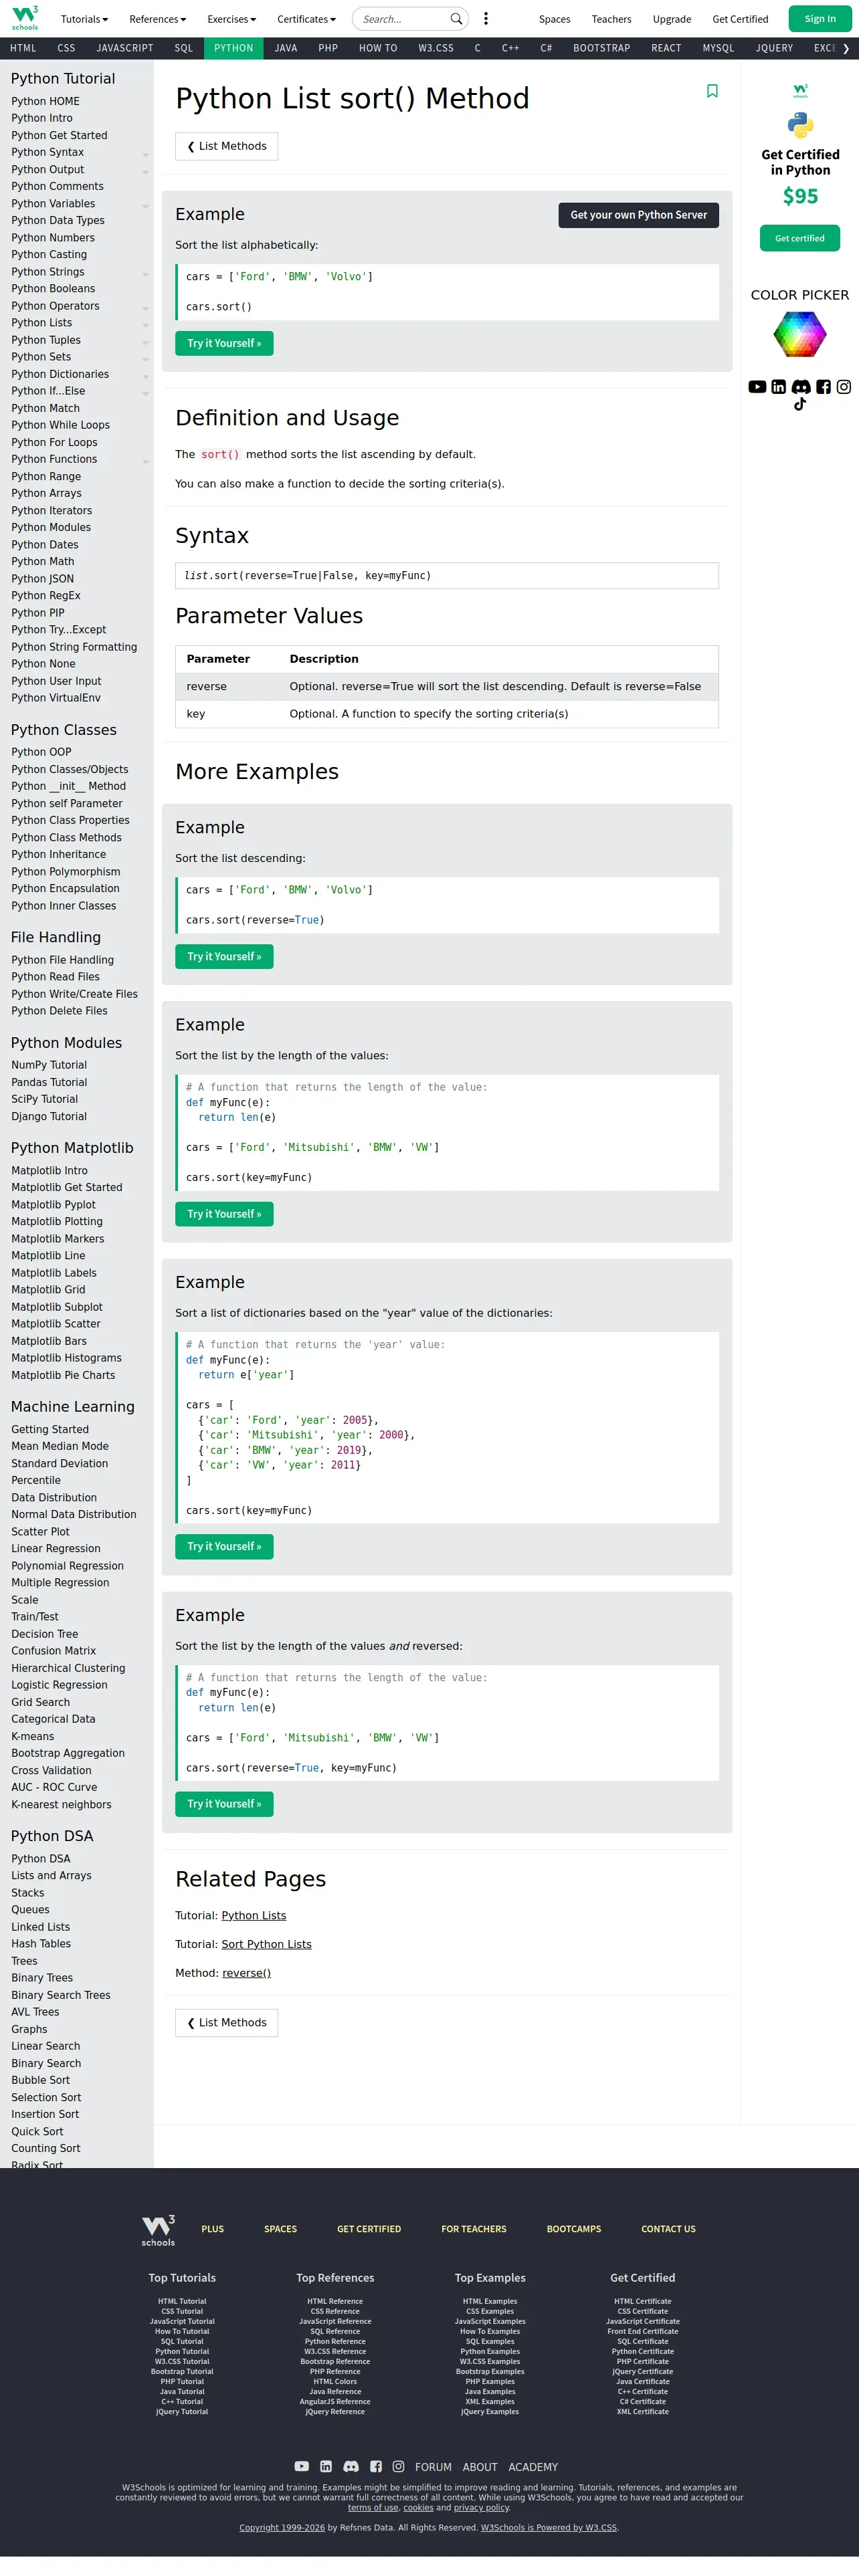Open the reverse() method link
The height and width of the screenshot is (2576, 859).
pyautogui.click(x=246, y=1973)
